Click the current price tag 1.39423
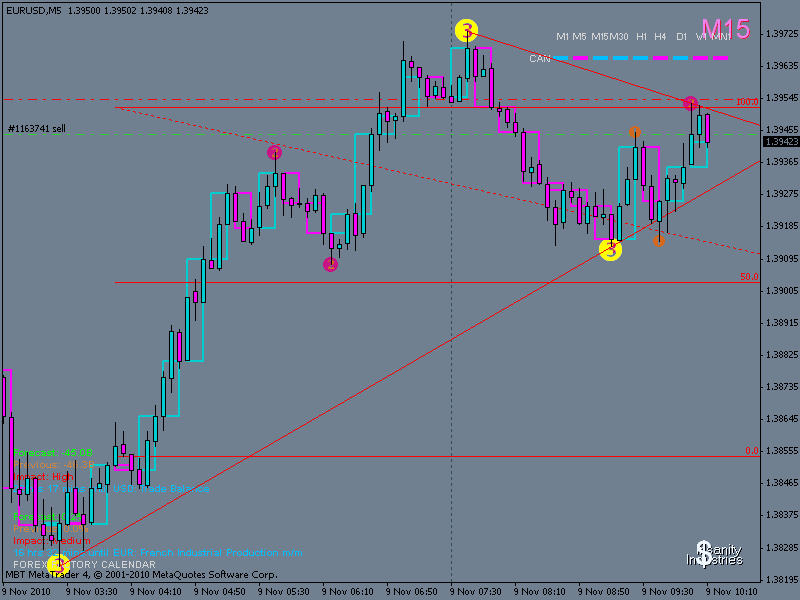800x600 pixels. 780,142
